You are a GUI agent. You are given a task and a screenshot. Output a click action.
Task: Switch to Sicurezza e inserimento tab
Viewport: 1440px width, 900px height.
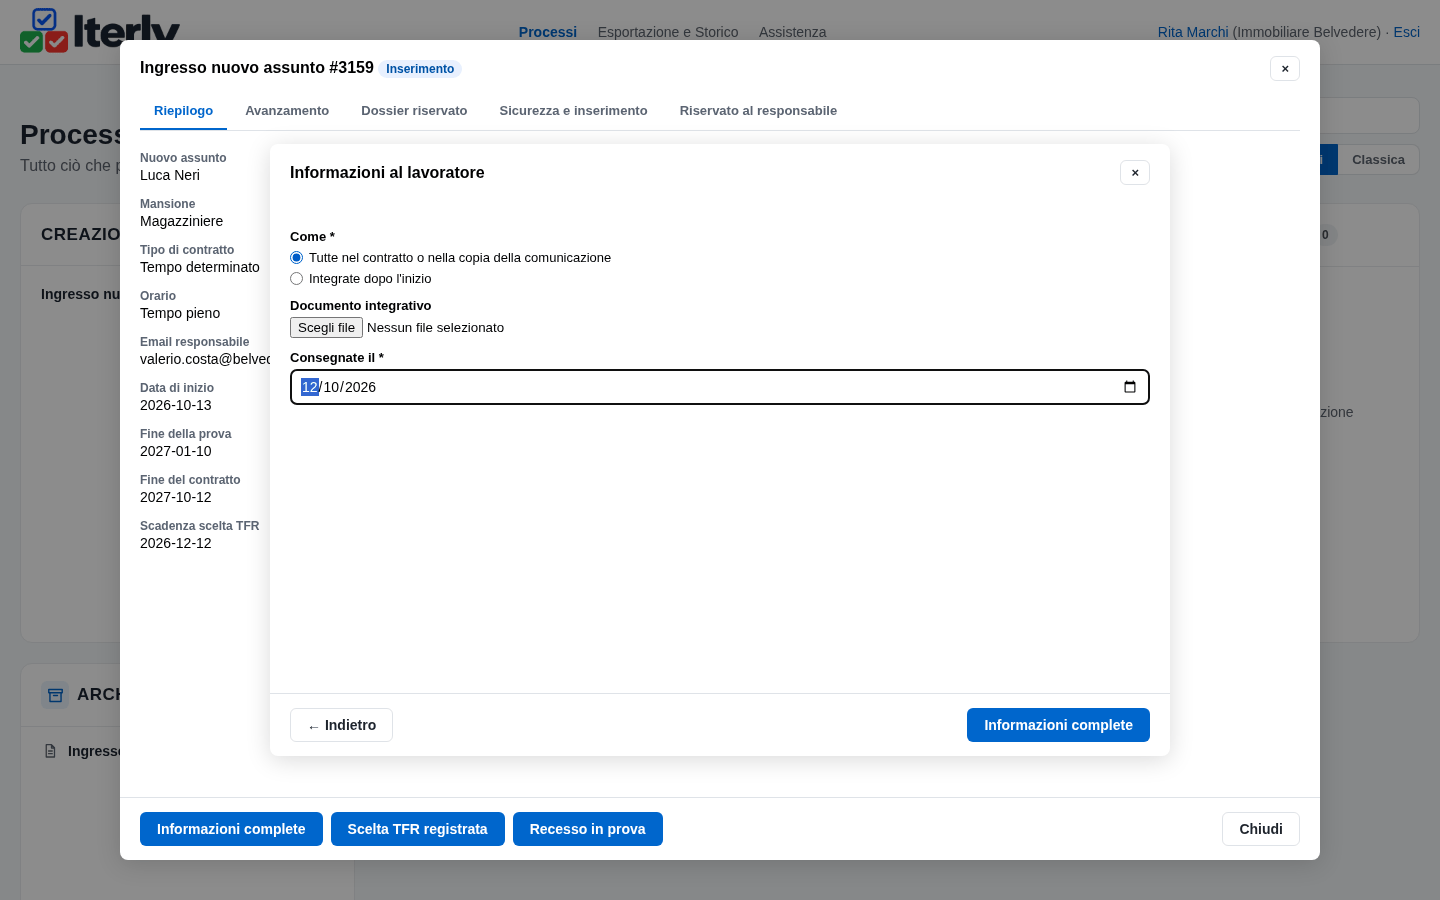point(573,111)
